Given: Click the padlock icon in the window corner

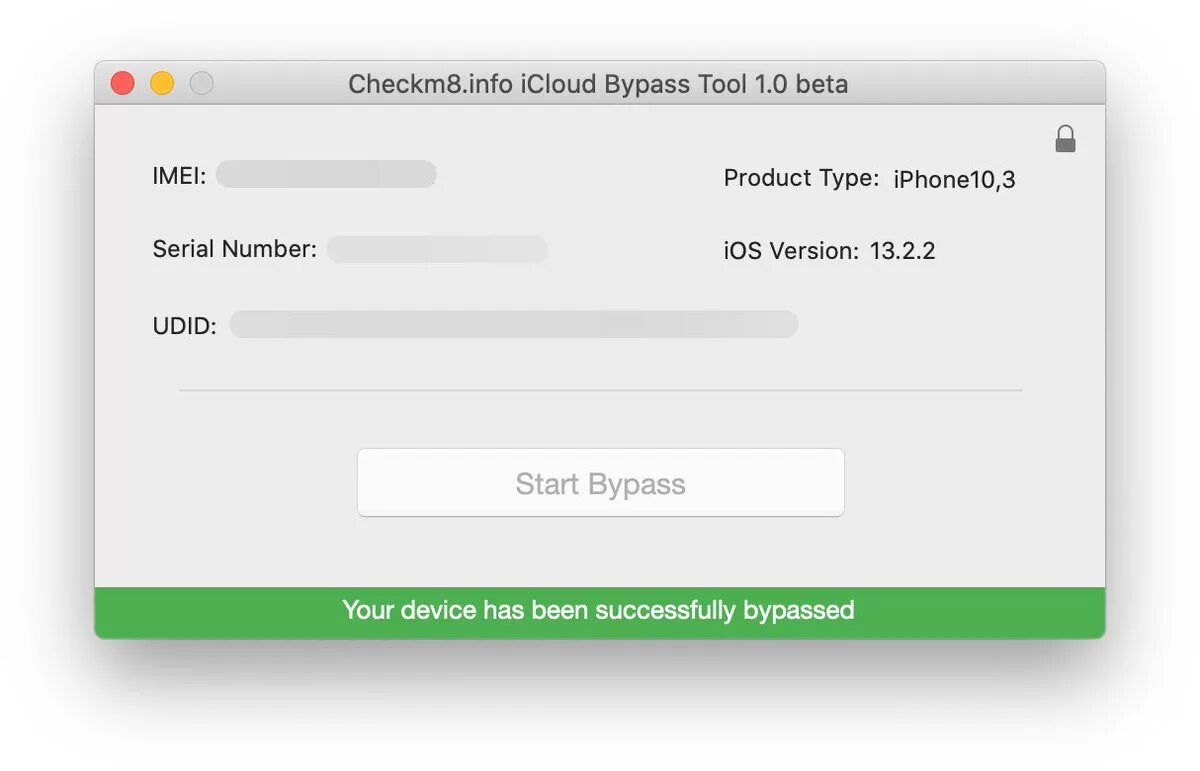Looking at the screenshot, I should (x=1065, y=139).
